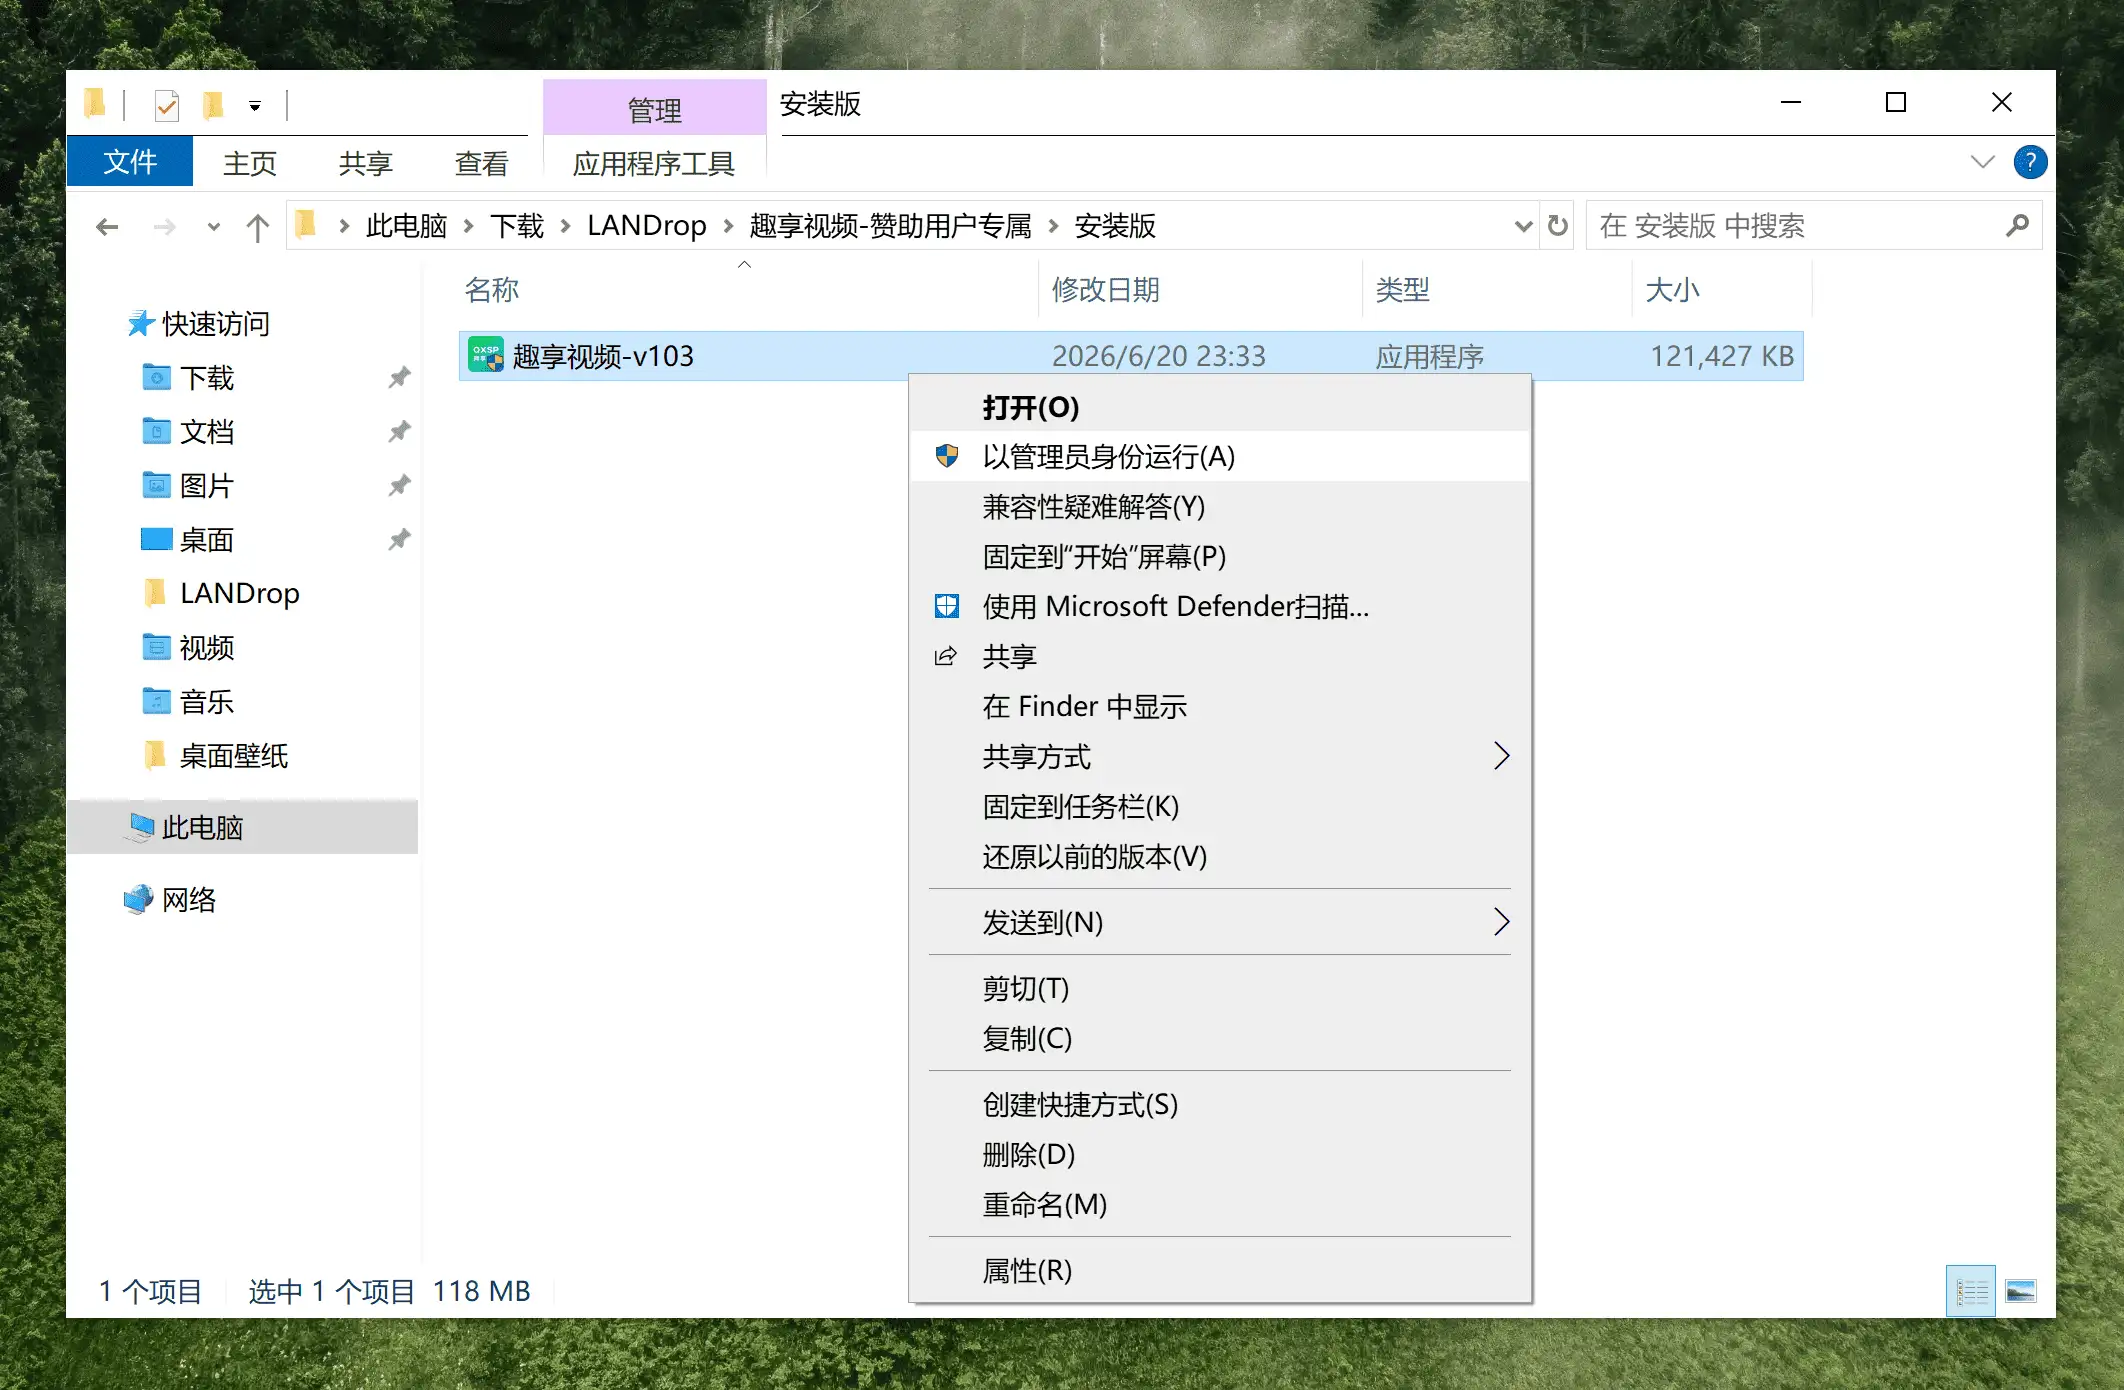Click the pin icon next to 下载
Viewport: 2124px width, 1390px height.
[x=399, y=378]
